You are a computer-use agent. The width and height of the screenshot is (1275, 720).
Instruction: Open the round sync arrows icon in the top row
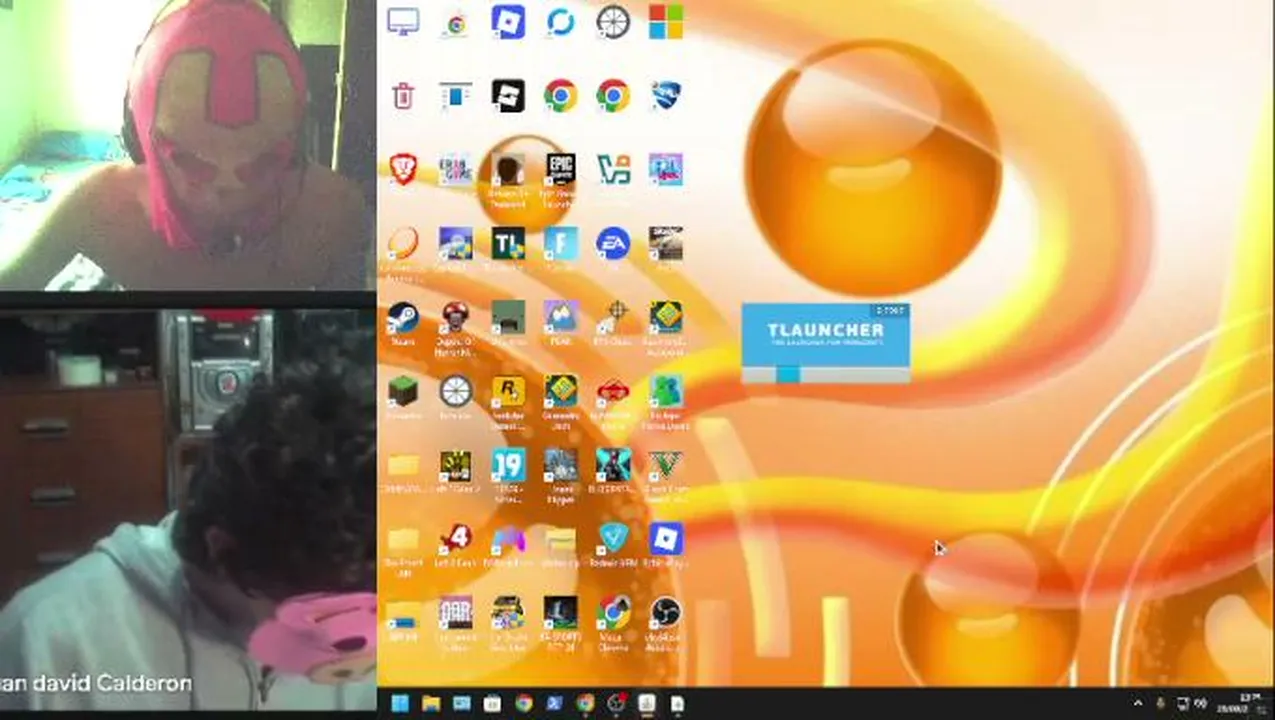pos(560,22)
